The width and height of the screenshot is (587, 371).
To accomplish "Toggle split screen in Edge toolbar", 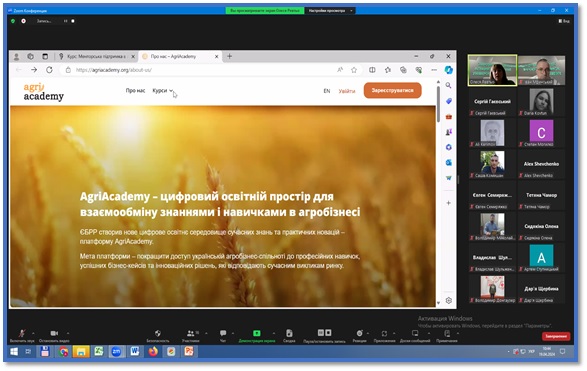I will tap(372, 70).
